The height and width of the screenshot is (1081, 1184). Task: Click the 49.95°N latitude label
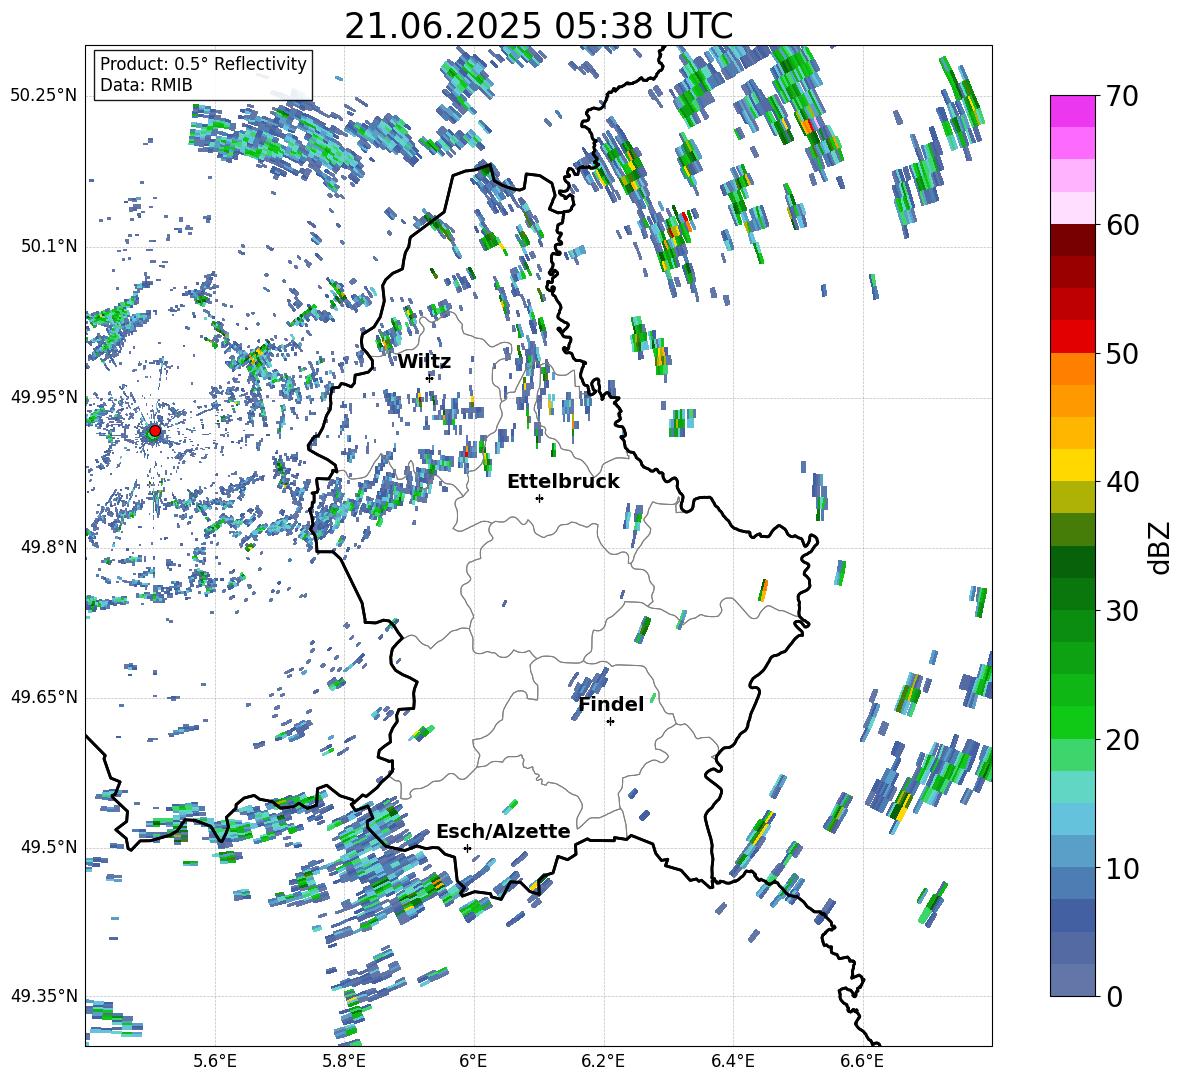44,397
